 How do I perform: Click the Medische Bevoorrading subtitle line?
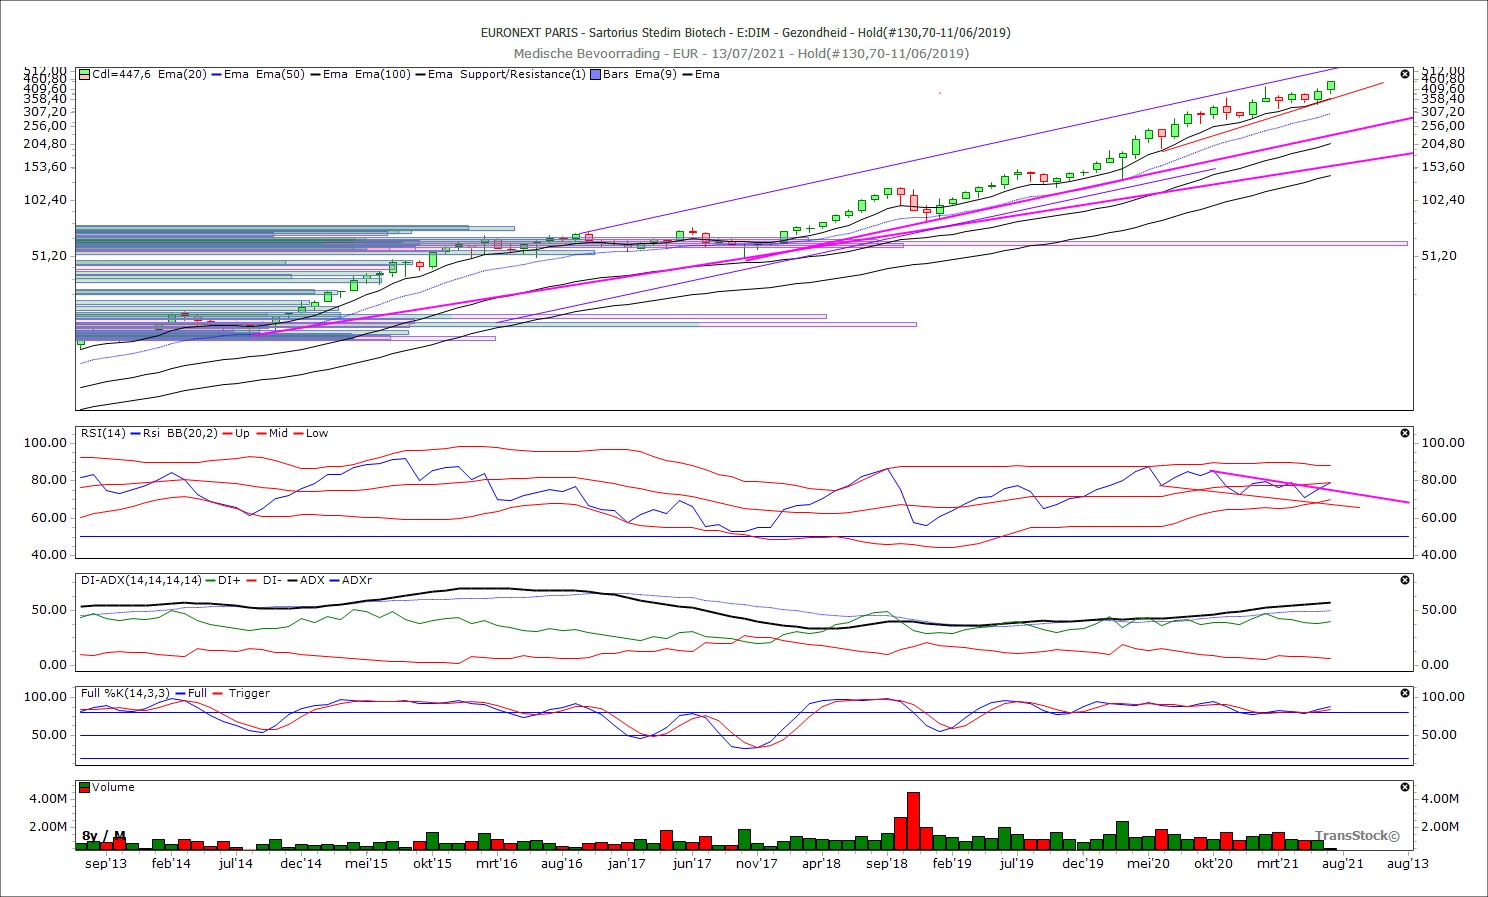click(x=741, y=53)
